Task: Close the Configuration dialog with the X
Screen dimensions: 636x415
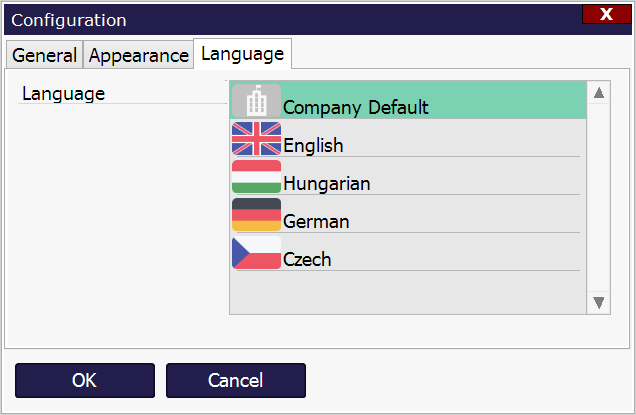Action: 605,14
